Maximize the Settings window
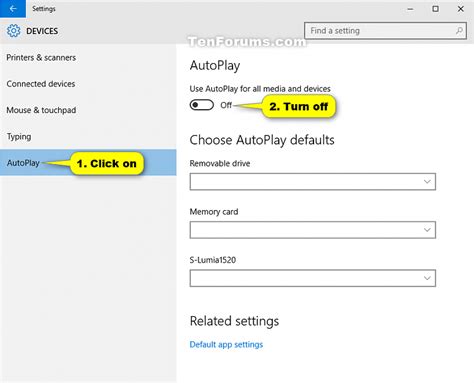 (x=435, y=9)
